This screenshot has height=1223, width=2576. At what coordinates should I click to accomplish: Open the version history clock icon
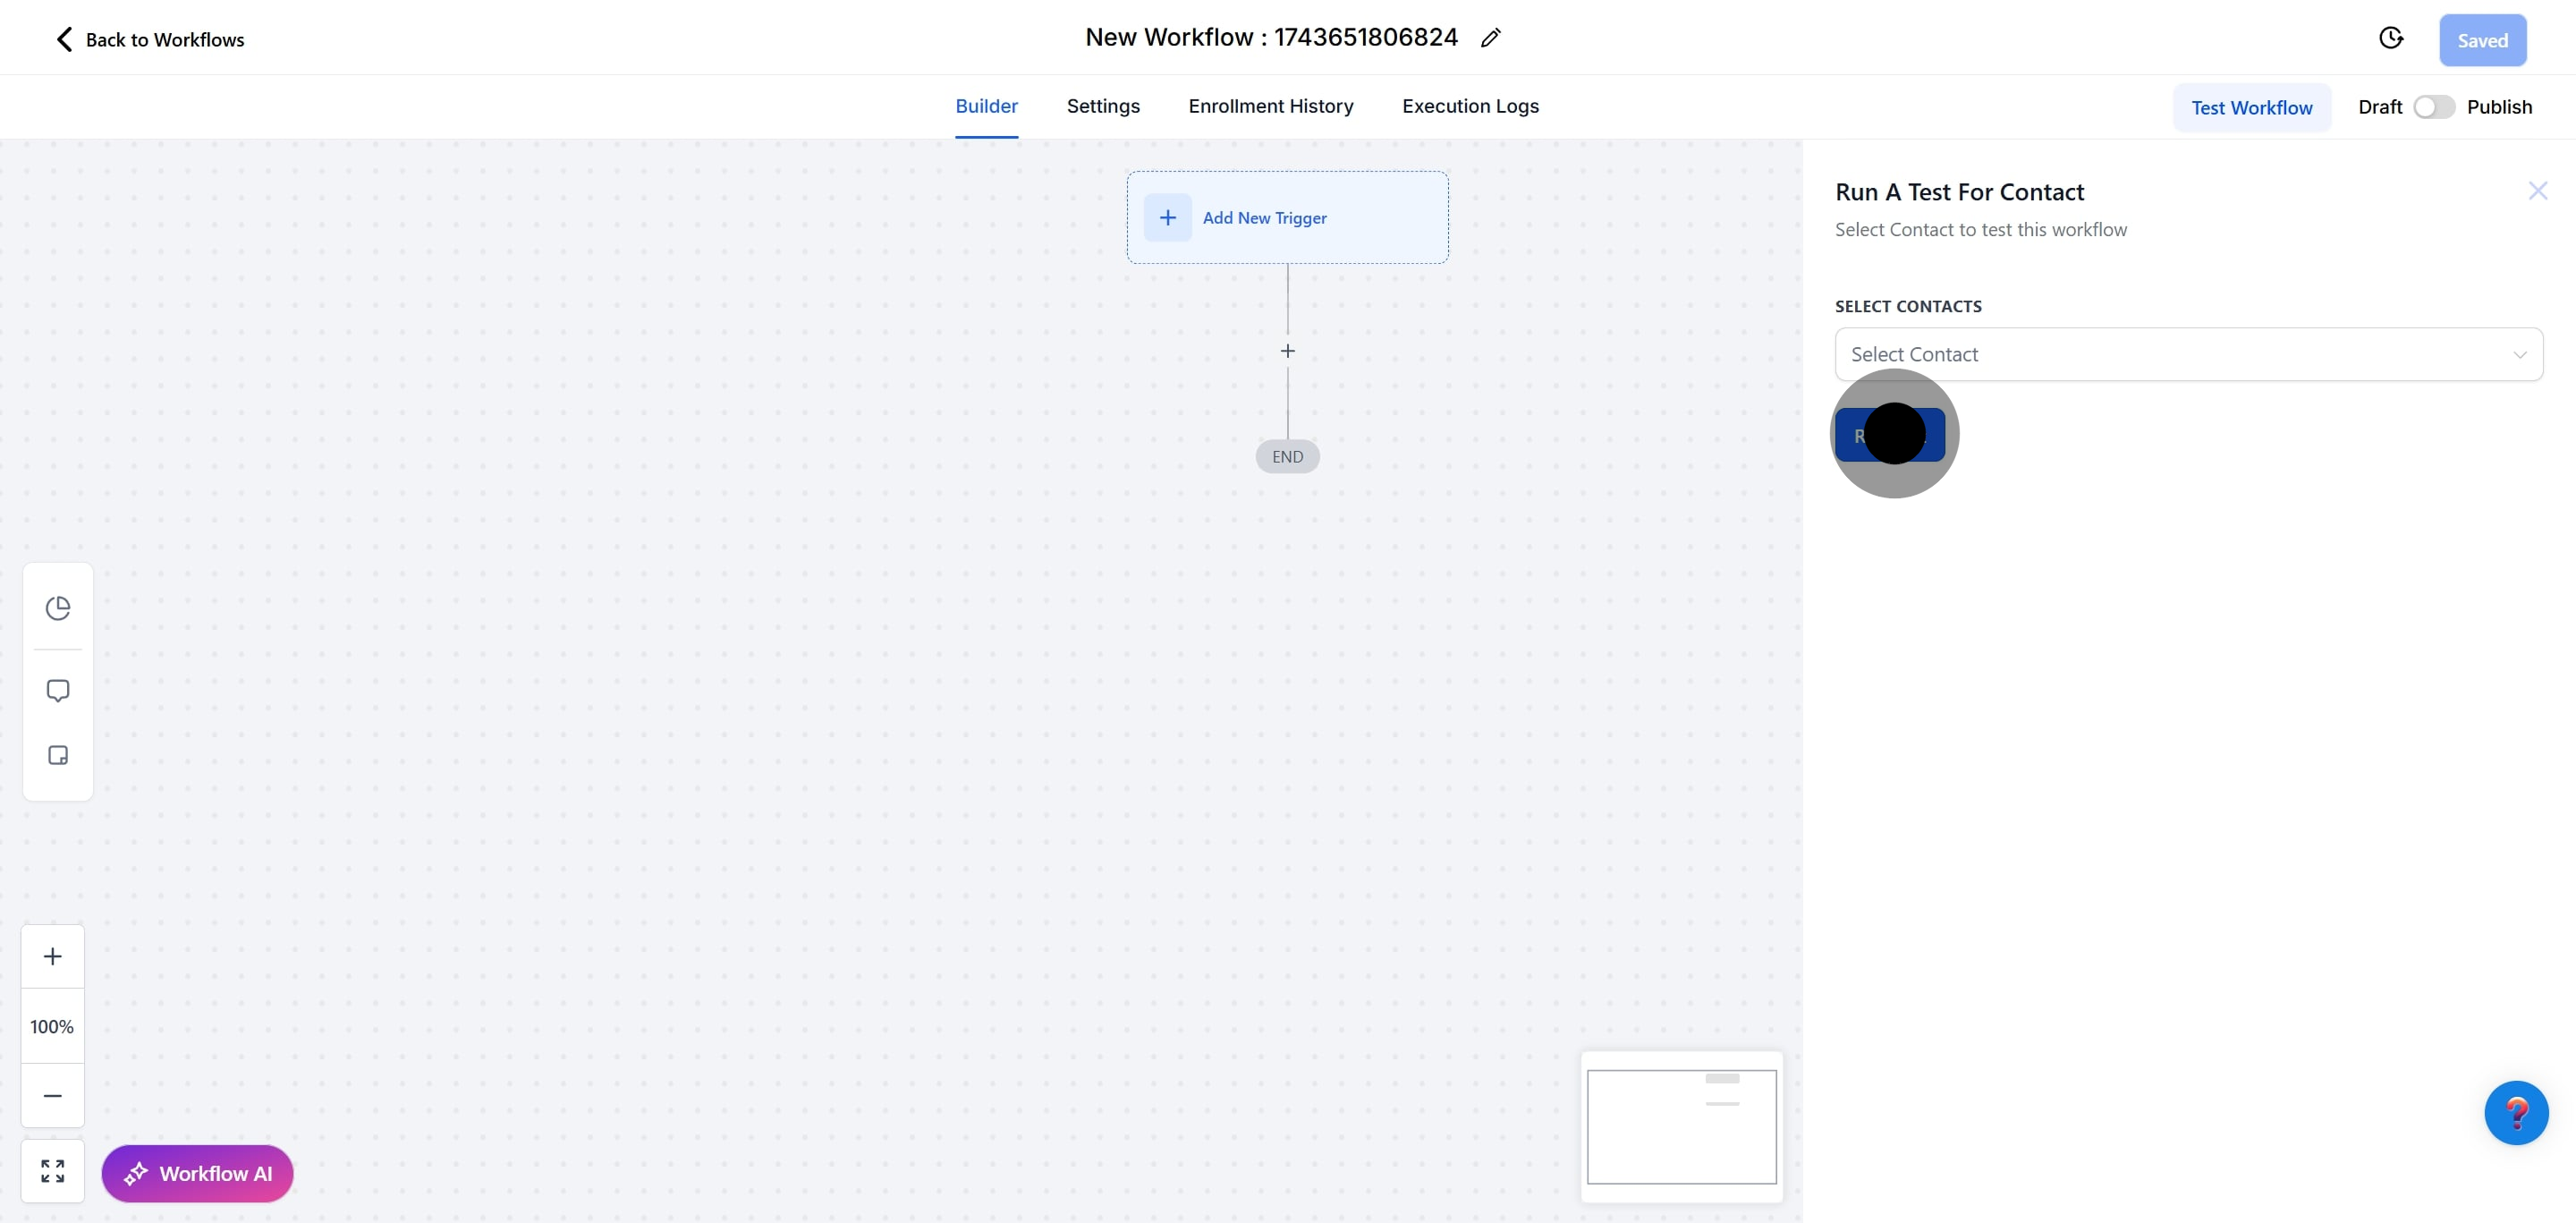(x=2390, y=38)
